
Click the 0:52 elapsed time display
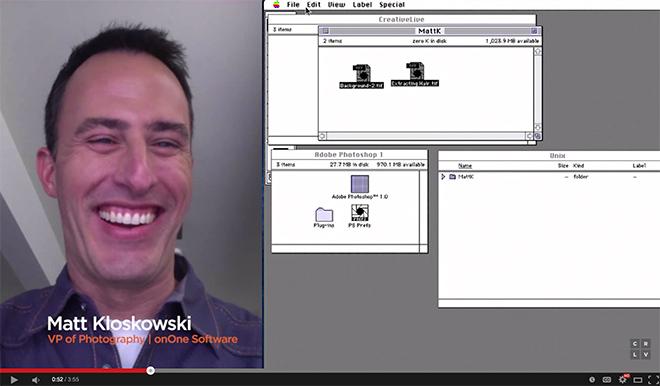[57, 380]
